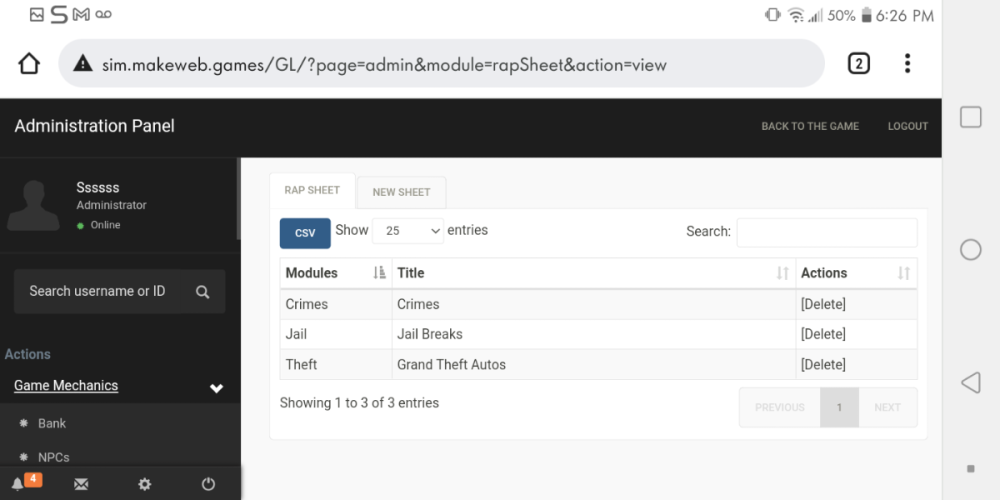Export the table with CSV button

tap(305, 233)
